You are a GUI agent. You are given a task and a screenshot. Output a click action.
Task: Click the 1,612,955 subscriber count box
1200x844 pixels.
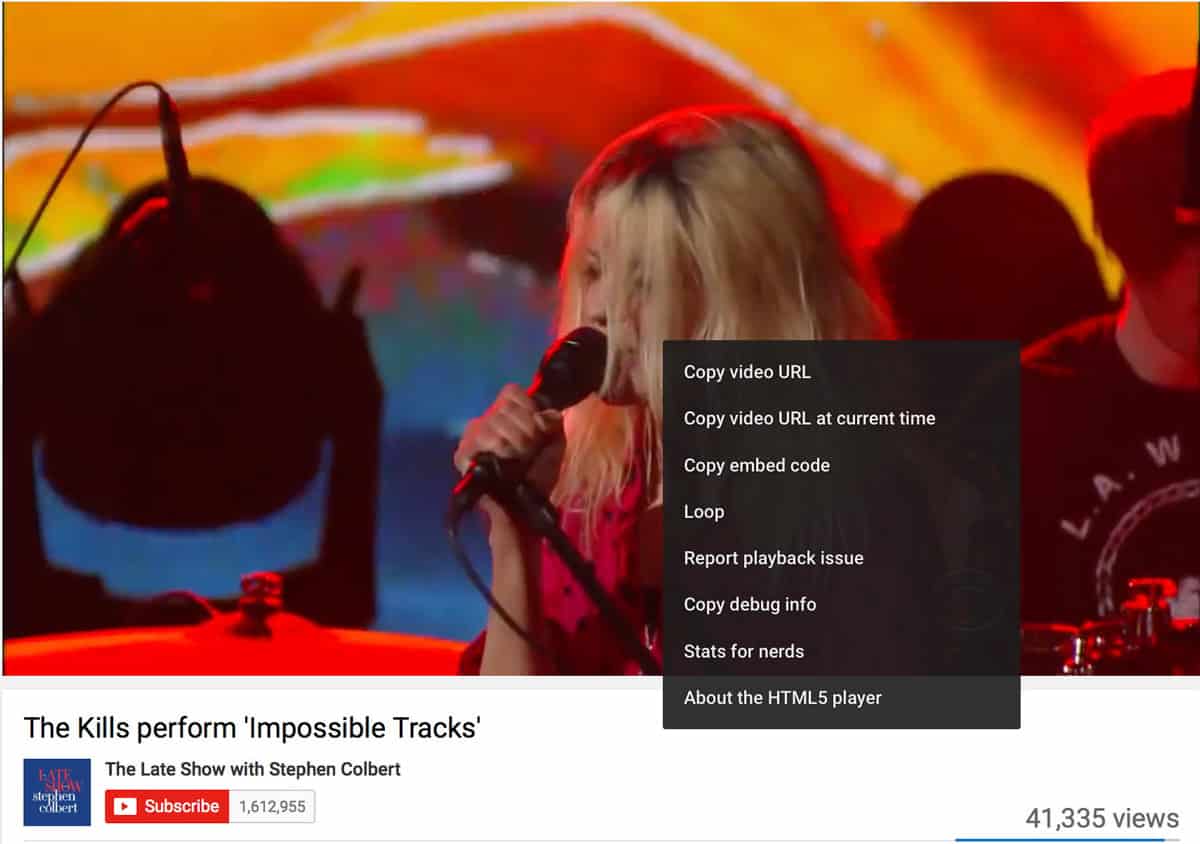tap(272, 806)
